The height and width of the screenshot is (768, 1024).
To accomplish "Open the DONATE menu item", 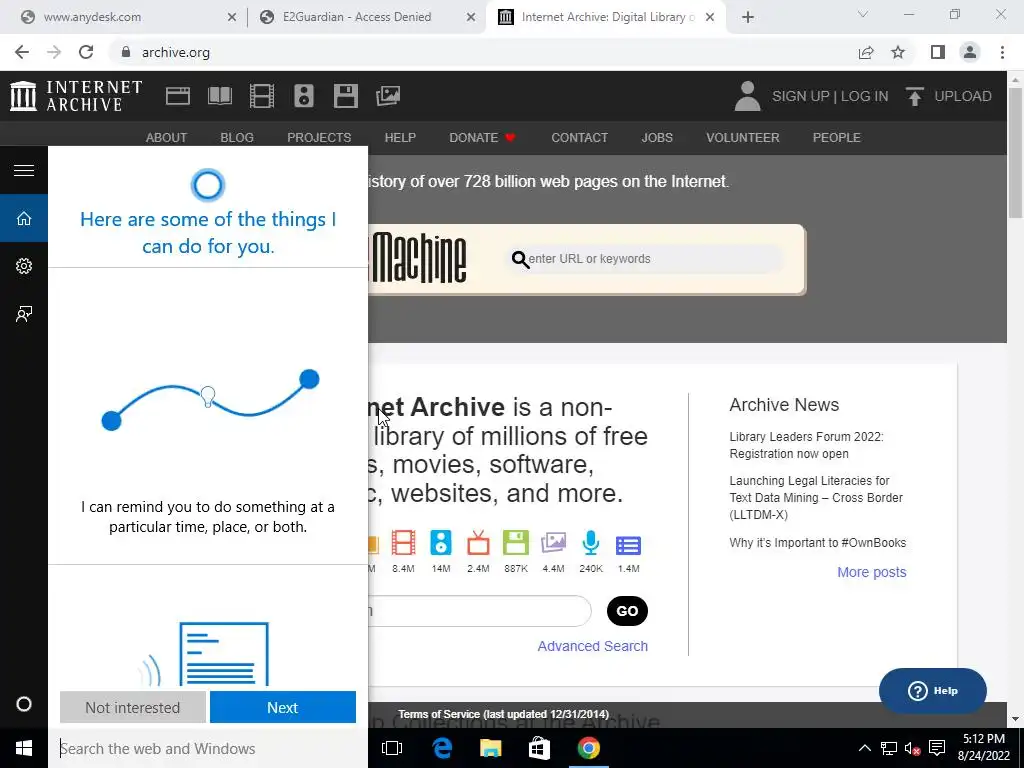I will (x=482, y=138).
